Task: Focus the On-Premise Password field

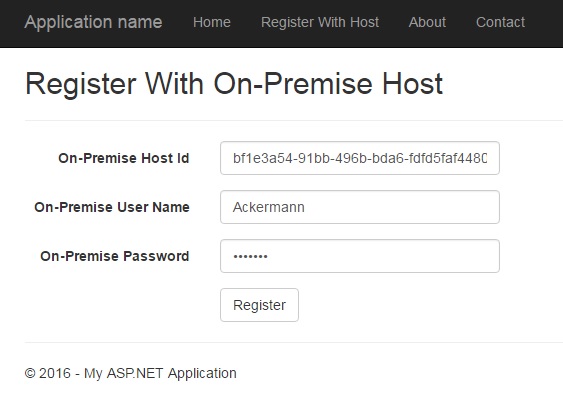Action: (x=360, y=256)
